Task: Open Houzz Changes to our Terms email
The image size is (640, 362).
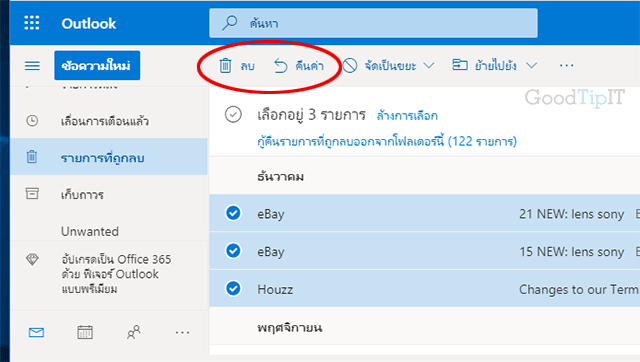Action: point(424,289)
